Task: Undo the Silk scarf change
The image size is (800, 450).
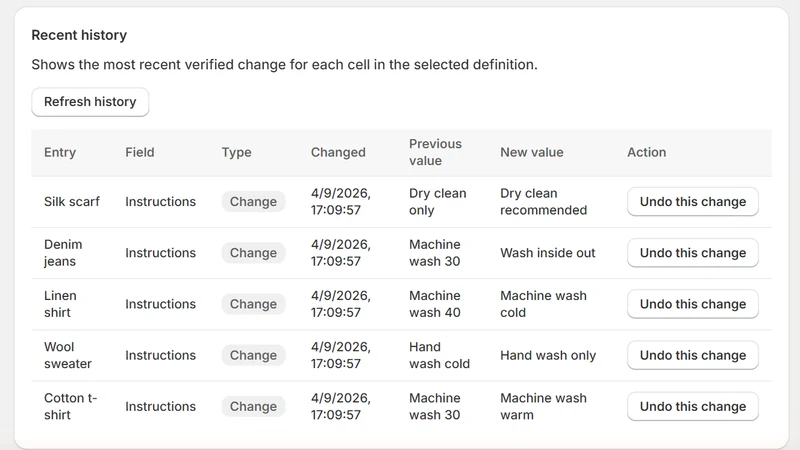Action: point(693,202)
